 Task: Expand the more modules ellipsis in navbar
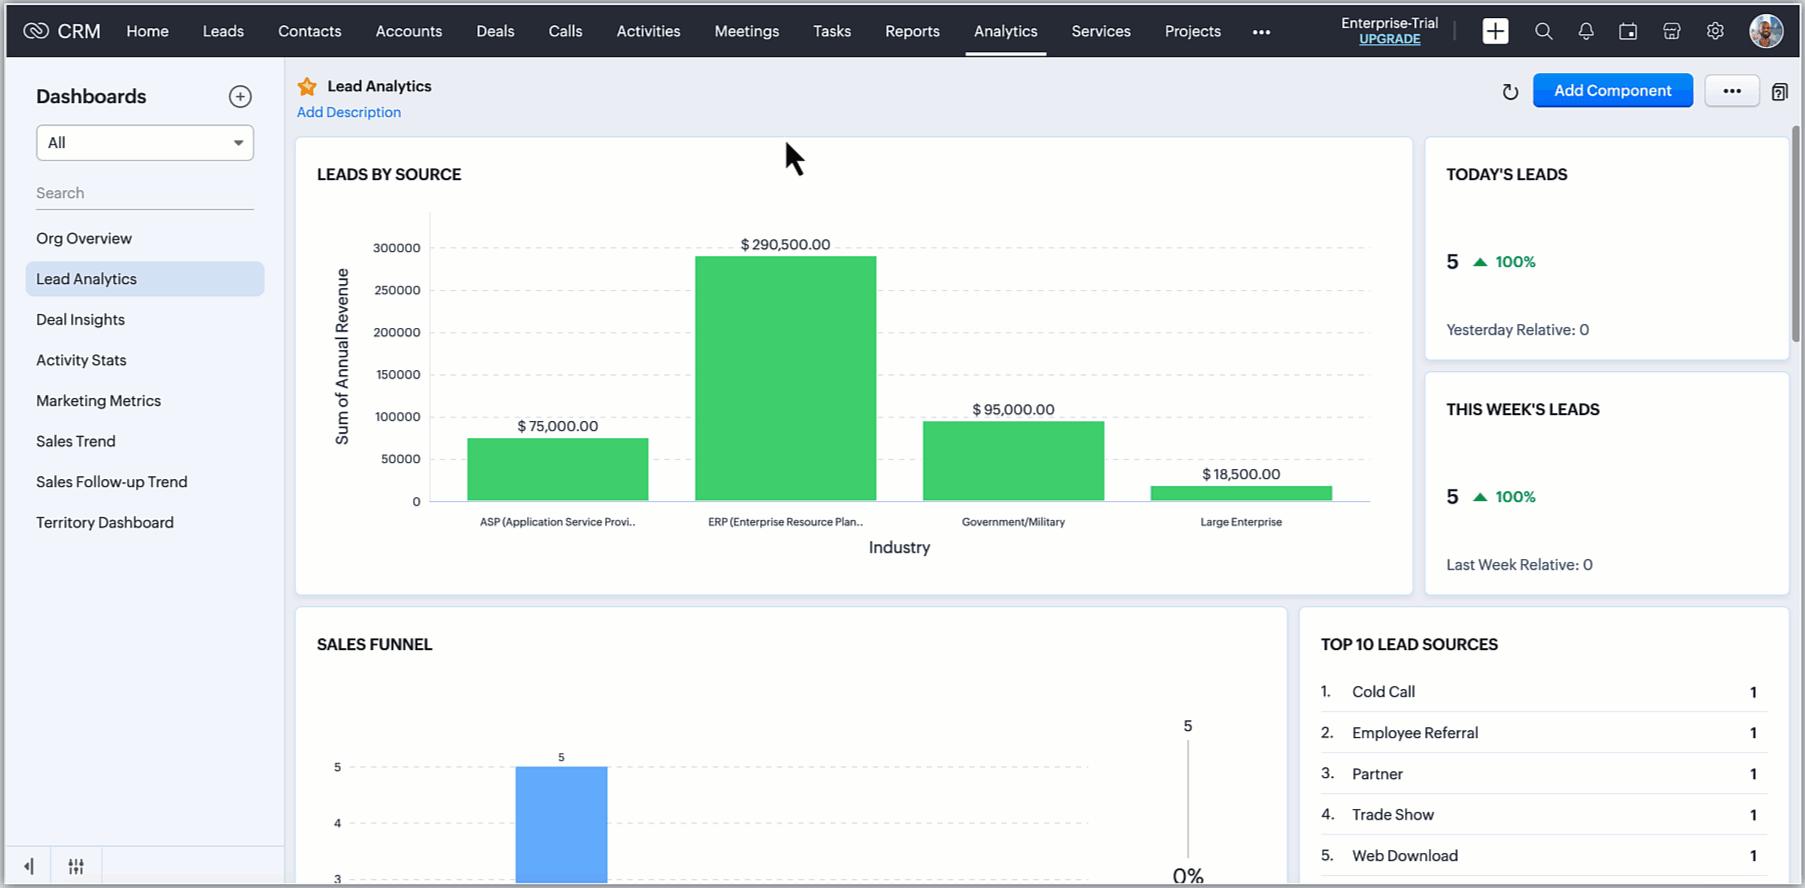coord(1261,32)
